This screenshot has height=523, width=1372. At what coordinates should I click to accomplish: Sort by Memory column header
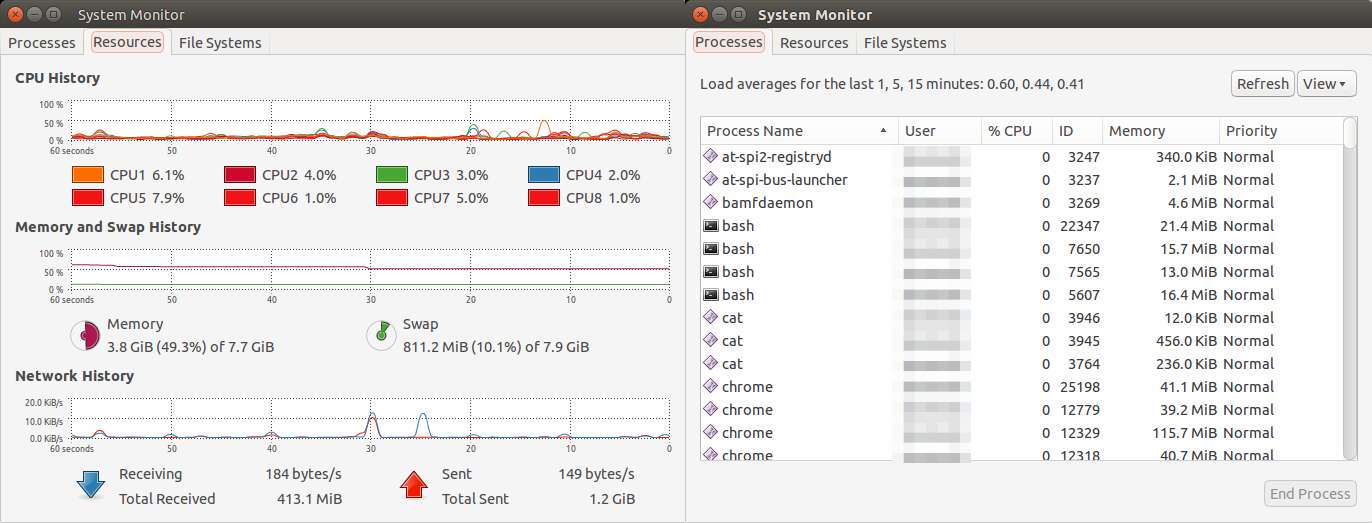[1161, 131]
